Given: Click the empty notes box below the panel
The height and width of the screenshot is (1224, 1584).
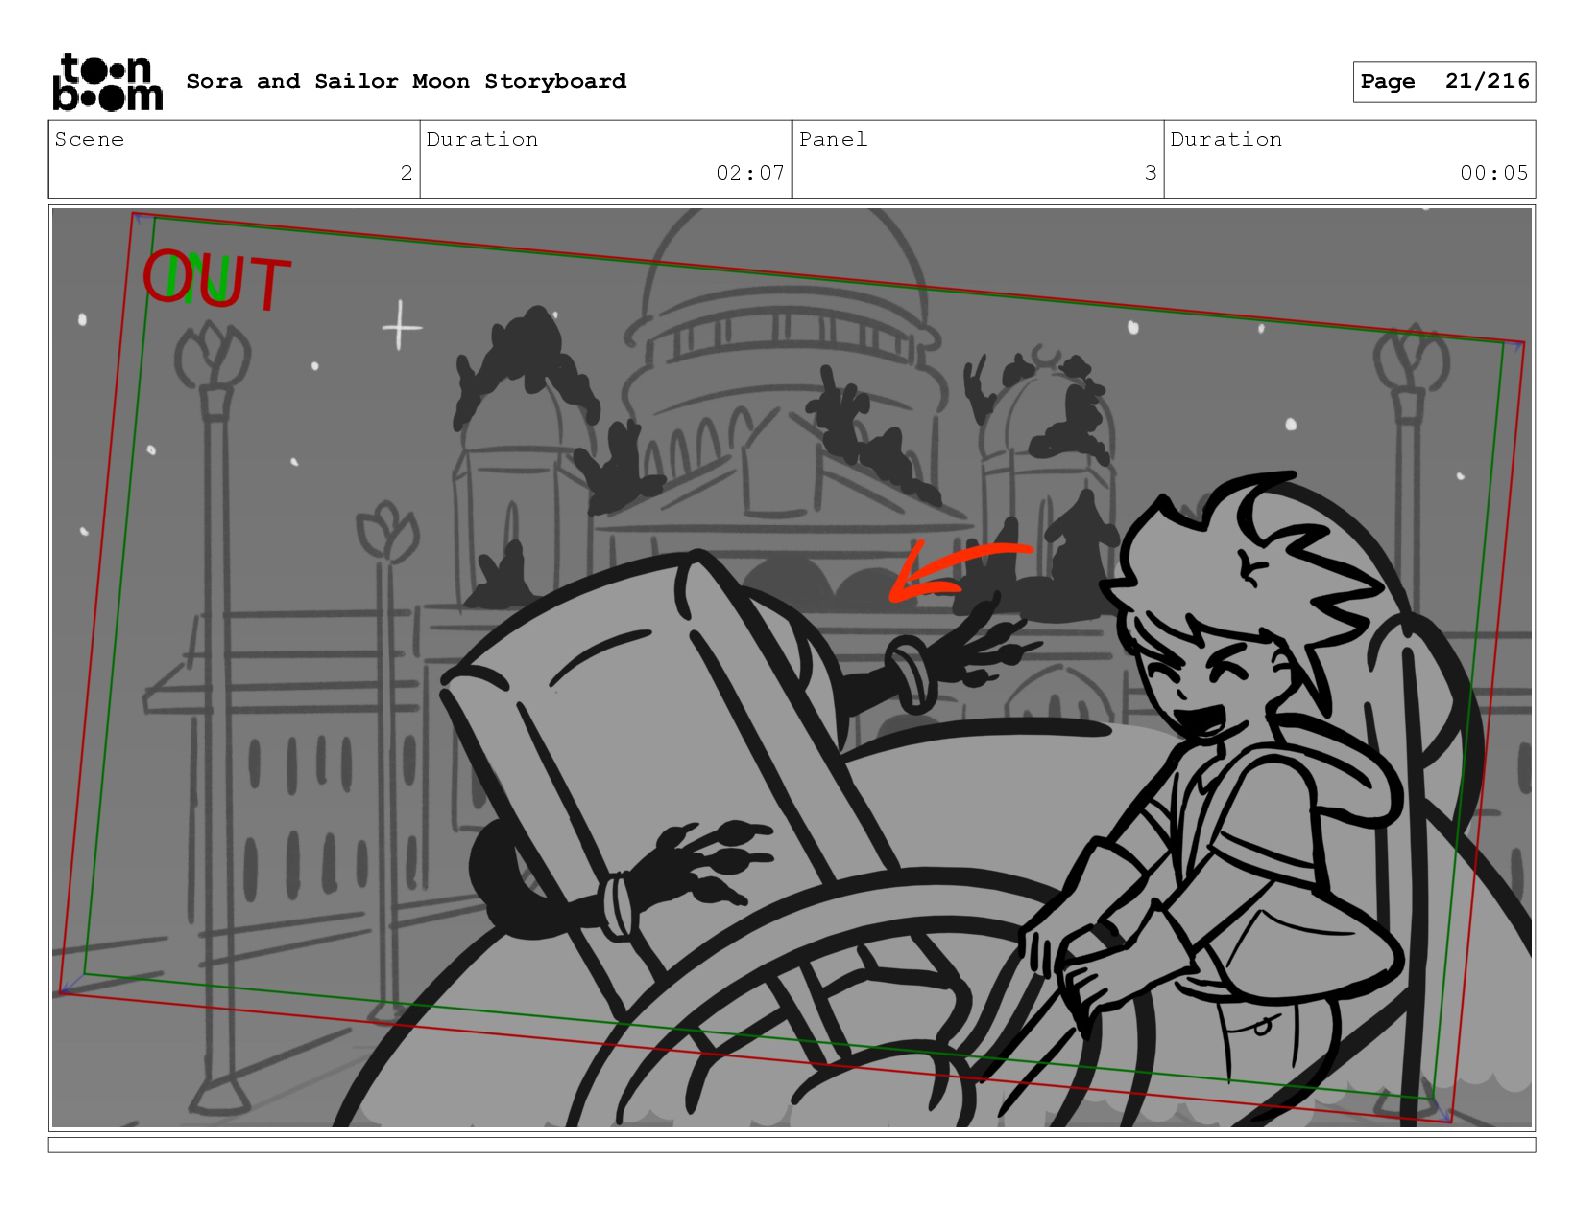Looking at the screenshot, I should click(x=792, y=1145).
